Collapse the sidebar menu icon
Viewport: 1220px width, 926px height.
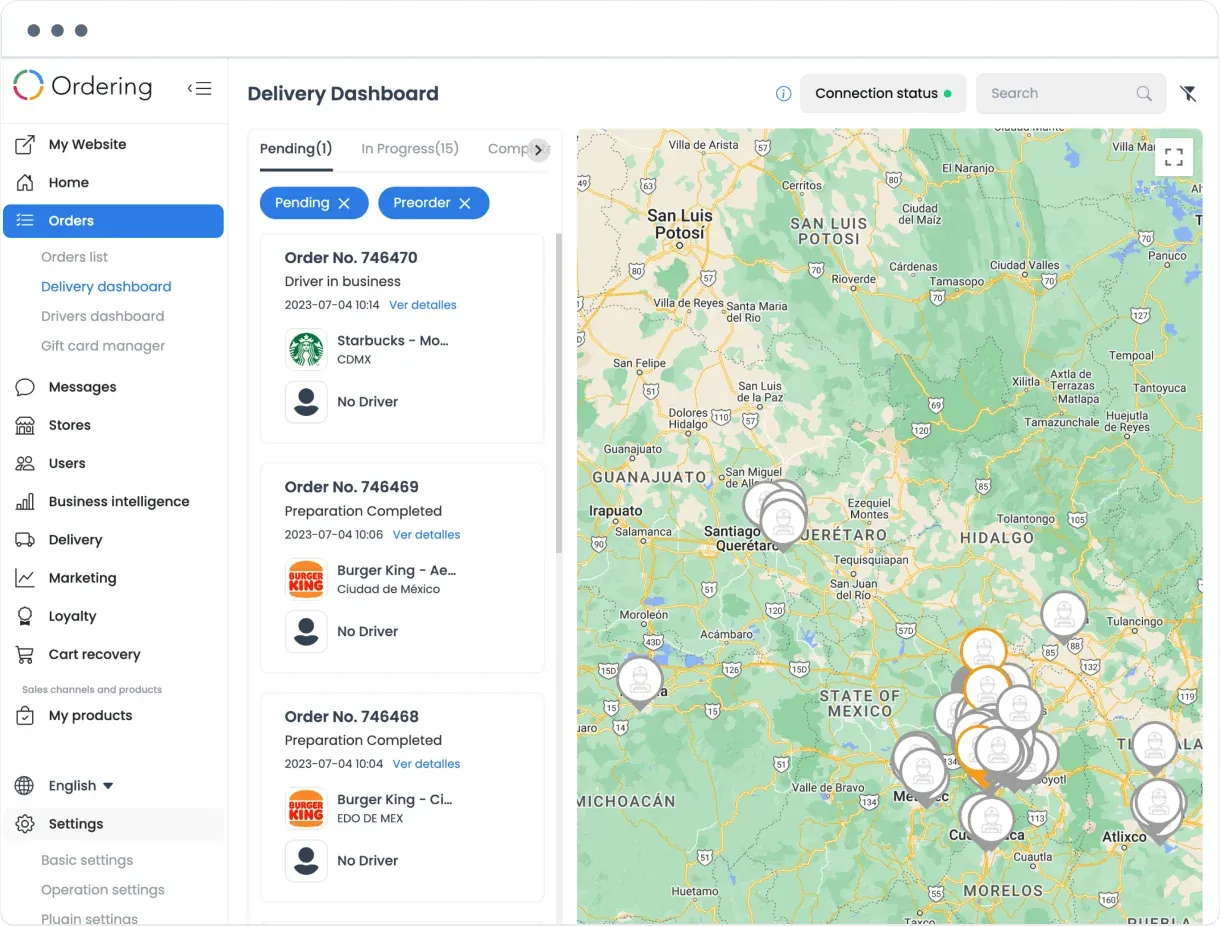coord(199,88)
